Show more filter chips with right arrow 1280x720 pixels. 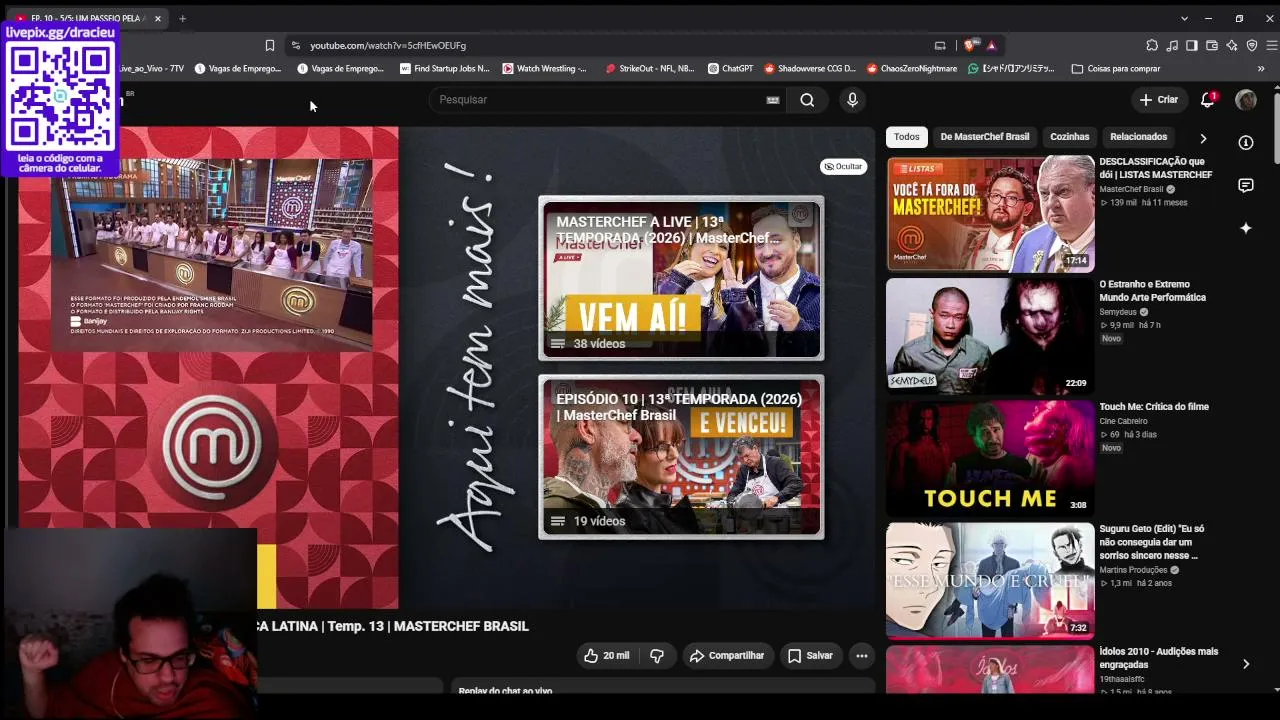pos(1203,138)
